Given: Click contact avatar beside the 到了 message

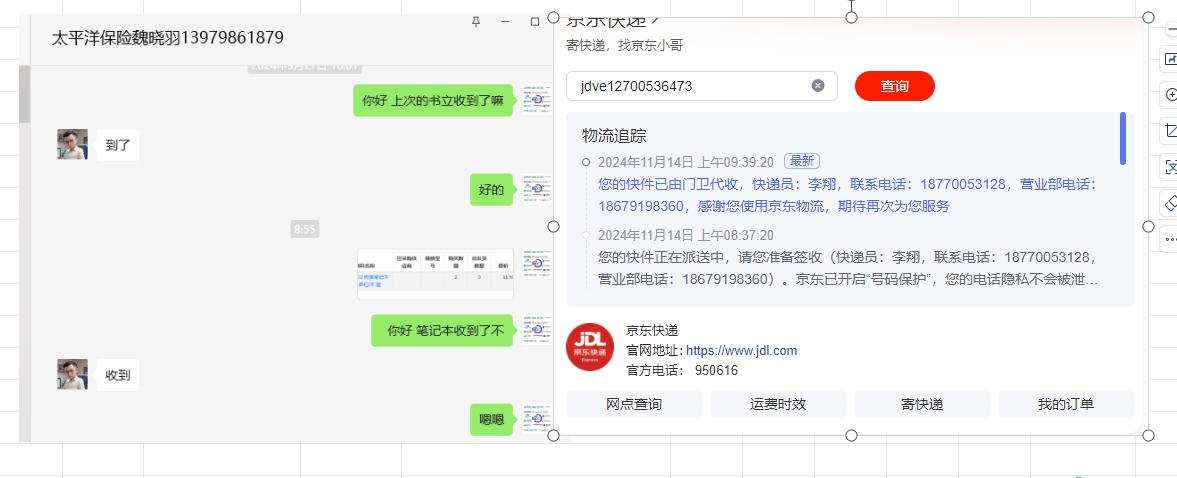Looking at the screenshot, I should 72,144.
